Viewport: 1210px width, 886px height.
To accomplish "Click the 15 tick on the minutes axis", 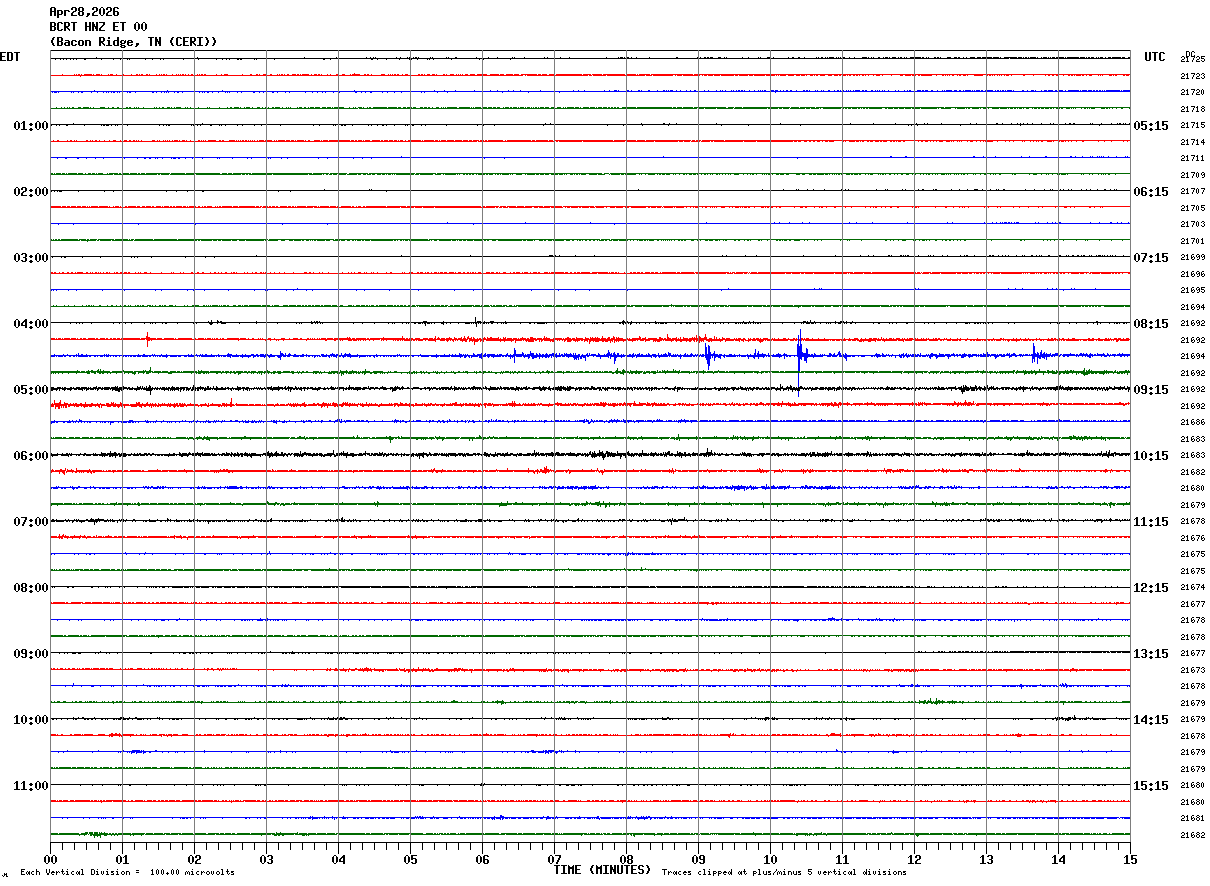I will [x=1130, y=859].
